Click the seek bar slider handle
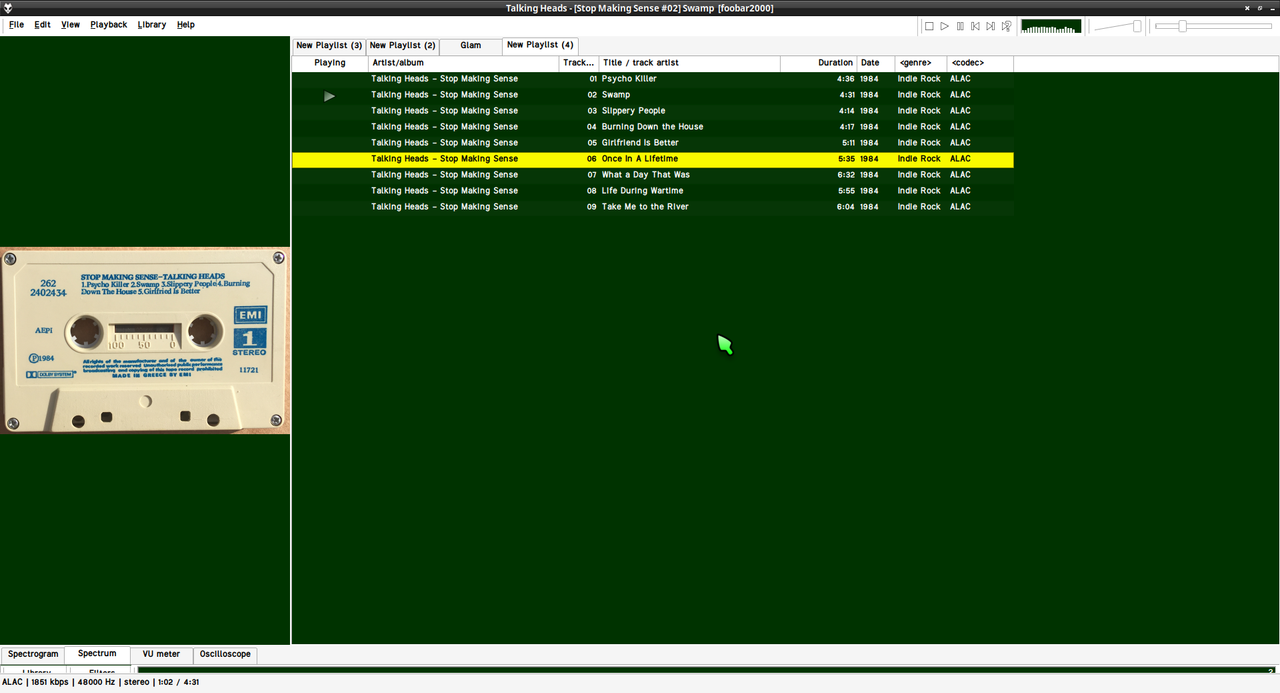Screen dimensions: 1280x693 pyautogui.click(x=1182, y=26)
